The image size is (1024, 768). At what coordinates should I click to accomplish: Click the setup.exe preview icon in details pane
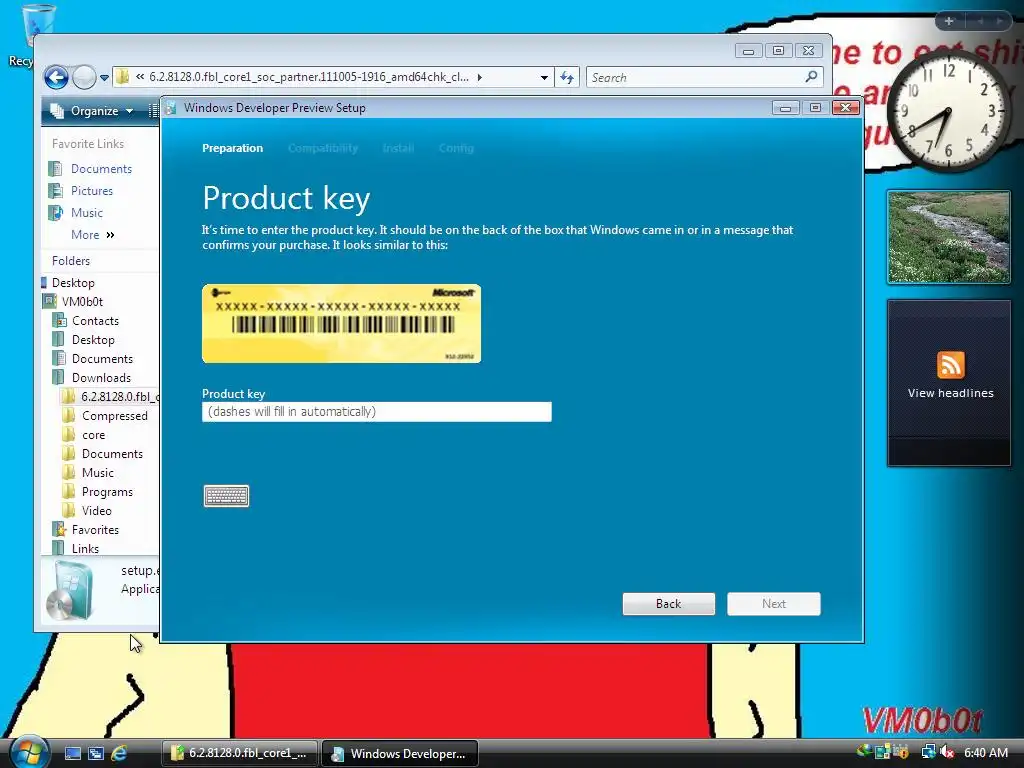pos(70,591)
